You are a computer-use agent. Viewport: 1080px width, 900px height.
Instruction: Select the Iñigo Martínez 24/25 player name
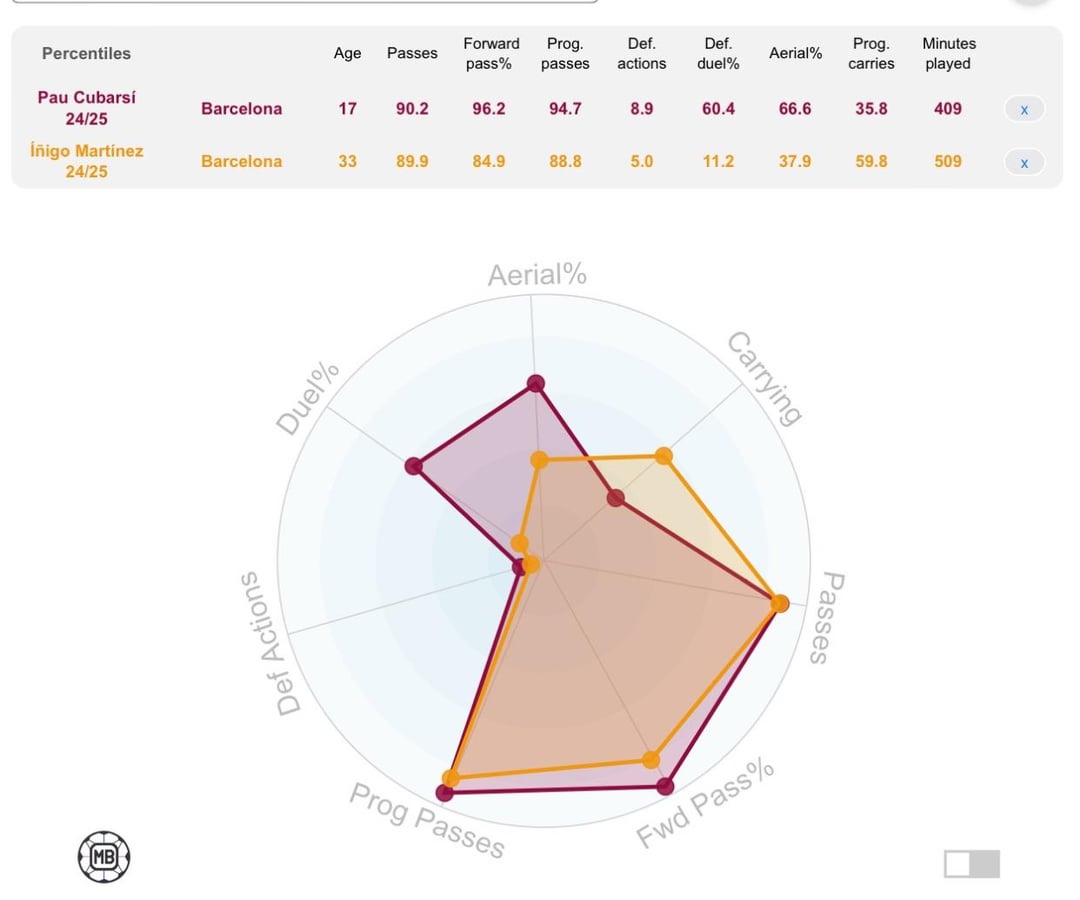click(87, 161)
